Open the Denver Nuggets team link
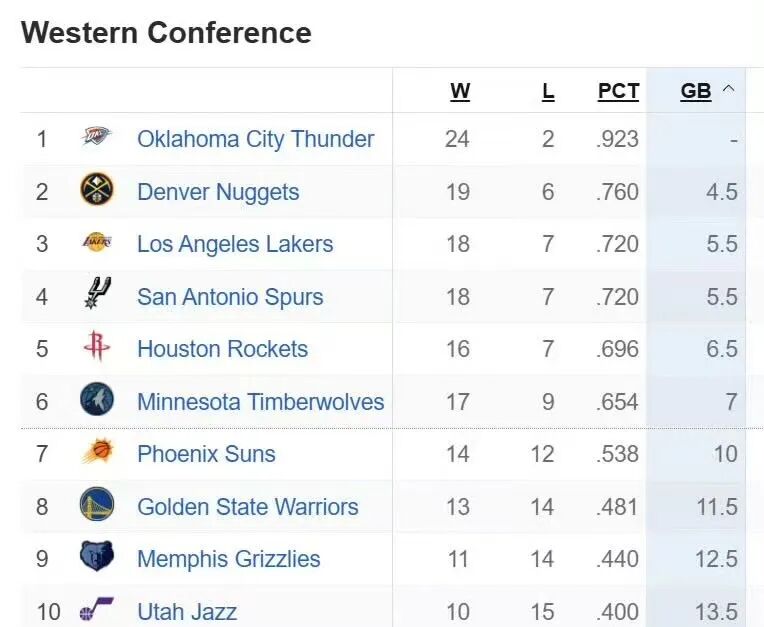The width and height of the screenshot is (764, 627). pyautogui.click(x=218, y=192)
